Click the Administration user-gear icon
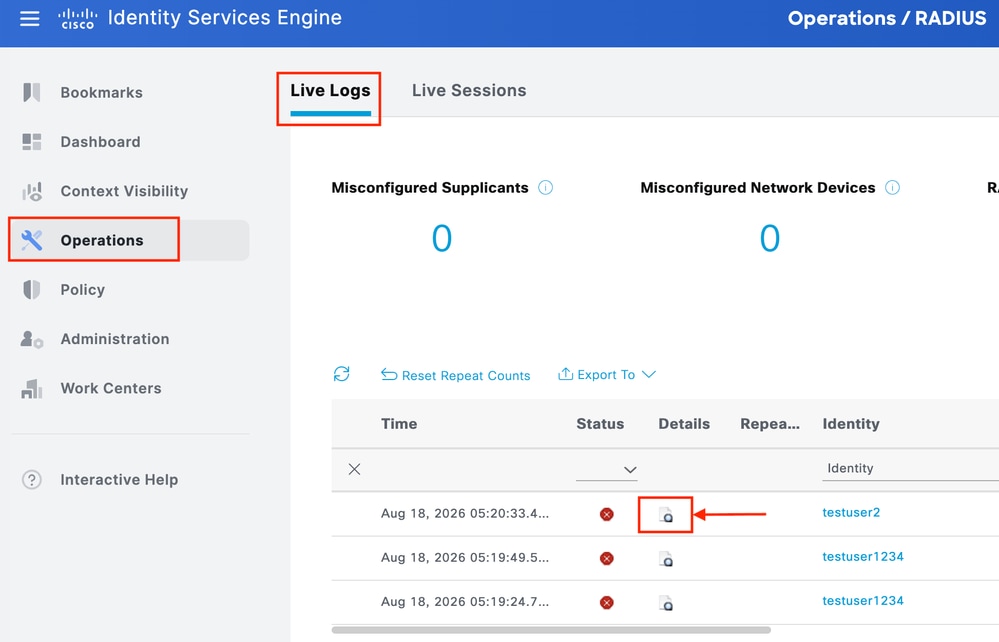 click(x=31, y=339)
